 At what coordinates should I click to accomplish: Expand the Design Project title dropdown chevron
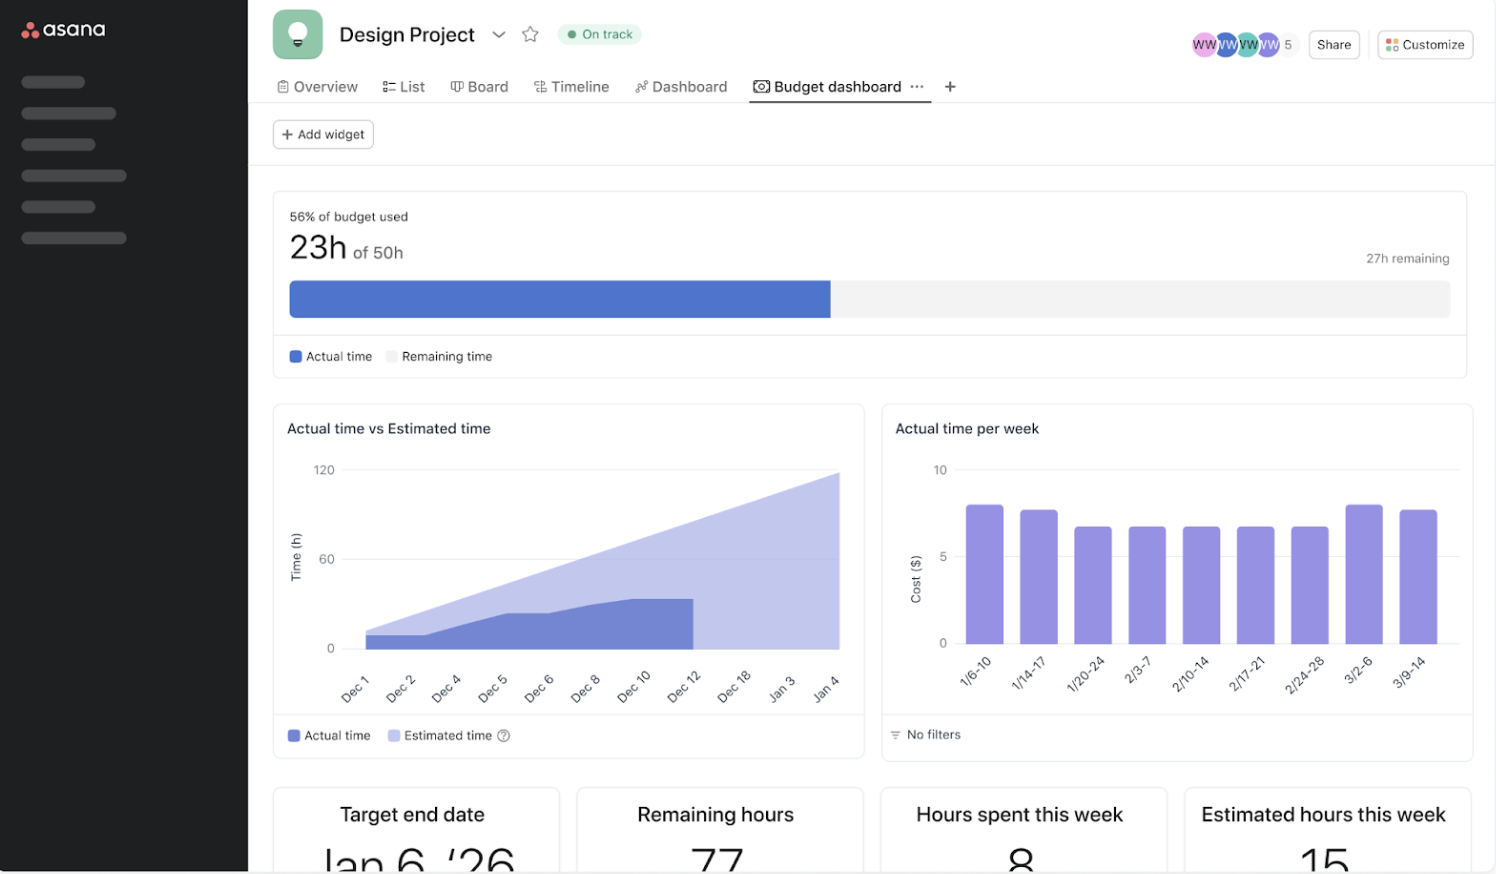coord(498,35)
